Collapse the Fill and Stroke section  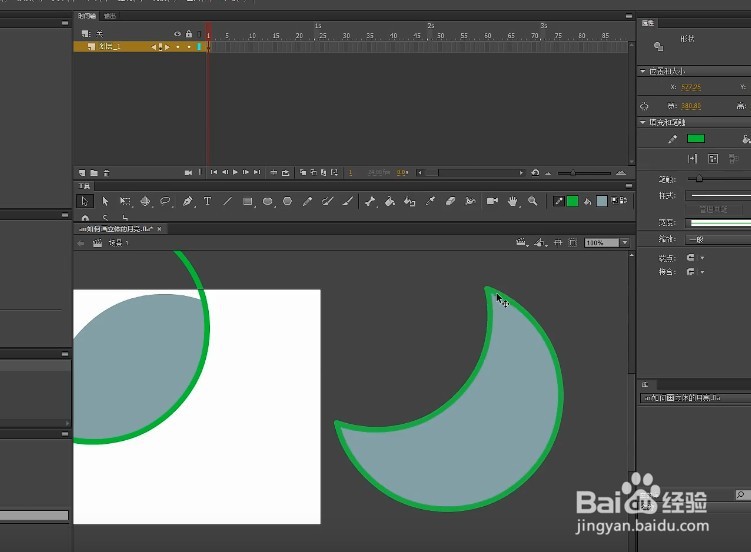643,122
